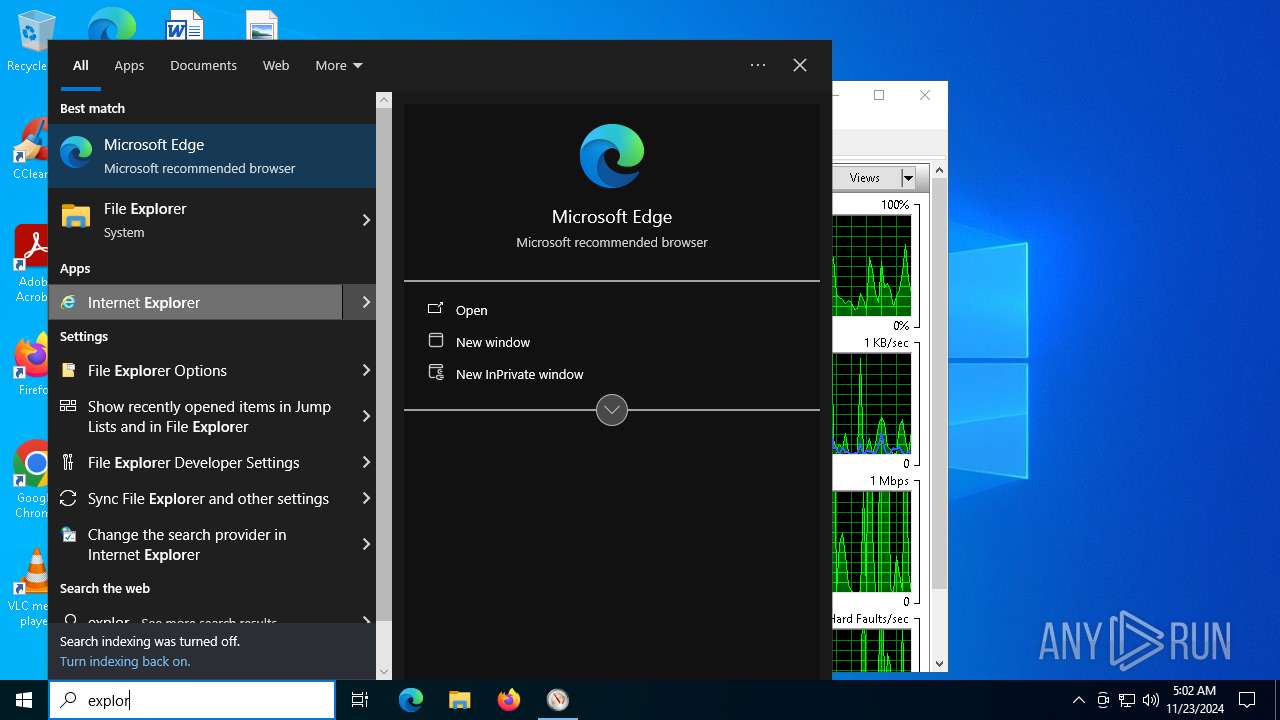Image resolution: width=1280 pixels, height=720 pixels.
Task: Click the large Microsoft Edge logo in preview
Action: pyautogui.click(x=612, y=156)
